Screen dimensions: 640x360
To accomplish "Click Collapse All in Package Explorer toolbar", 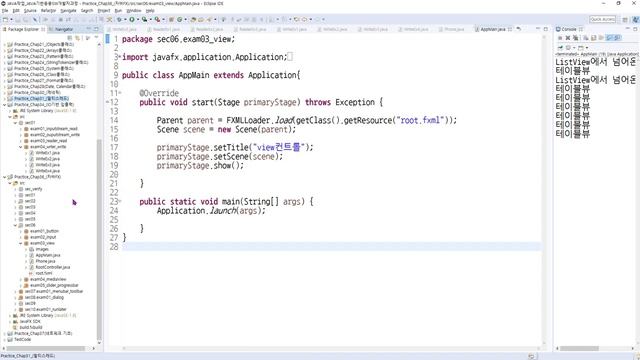I will pos(70,38).
